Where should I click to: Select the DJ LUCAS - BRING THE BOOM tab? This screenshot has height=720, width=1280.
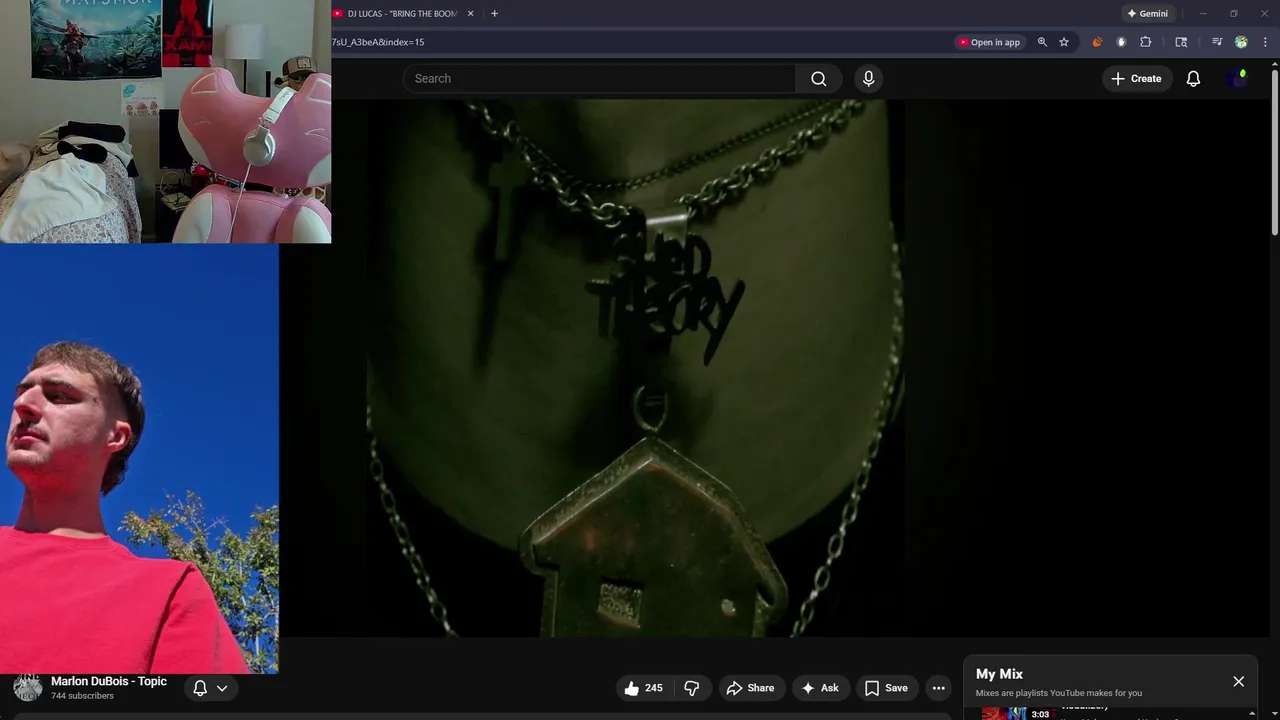tap(401, 14)
